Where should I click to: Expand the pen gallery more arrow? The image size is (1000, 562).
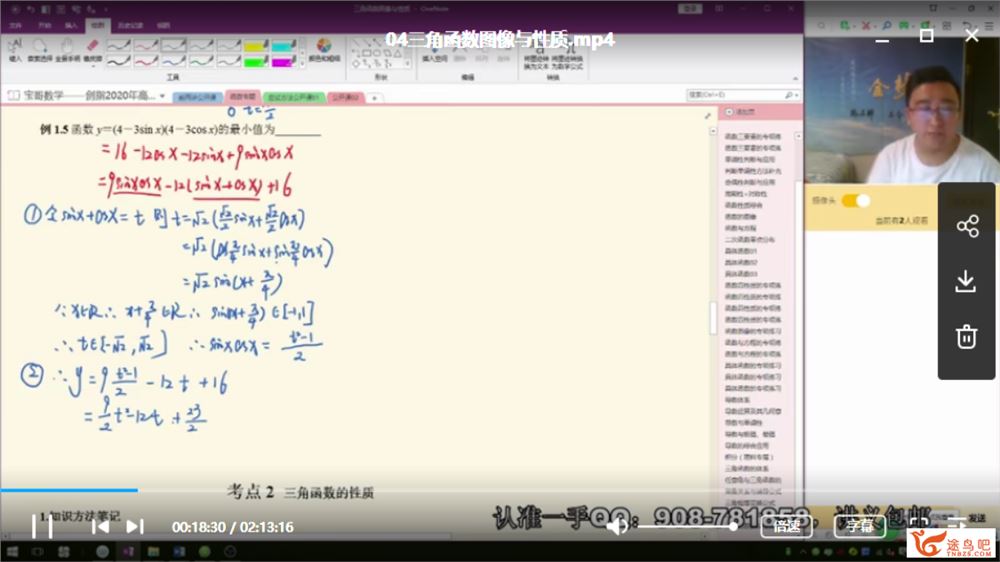[x=301, y=64]
